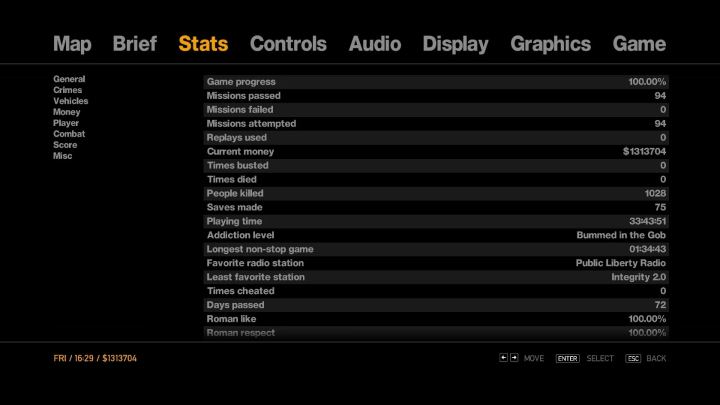Click the Integrity 2.0 value
Image resolution: width=720 pixels, height=405 pixels.
click(639, 277)
